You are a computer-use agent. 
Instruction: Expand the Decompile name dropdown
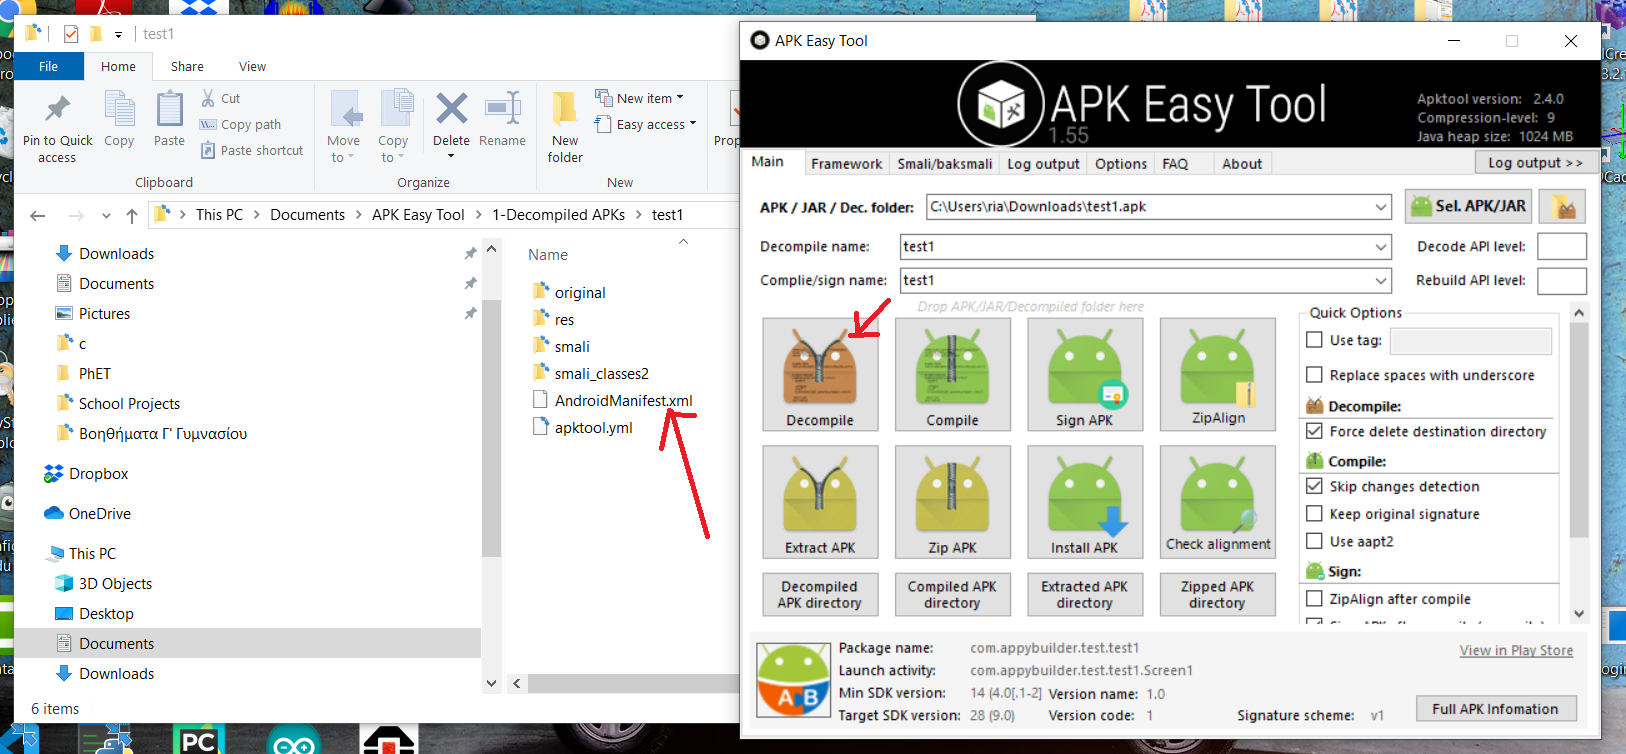pyautogui.click(x=1381, y=247)
